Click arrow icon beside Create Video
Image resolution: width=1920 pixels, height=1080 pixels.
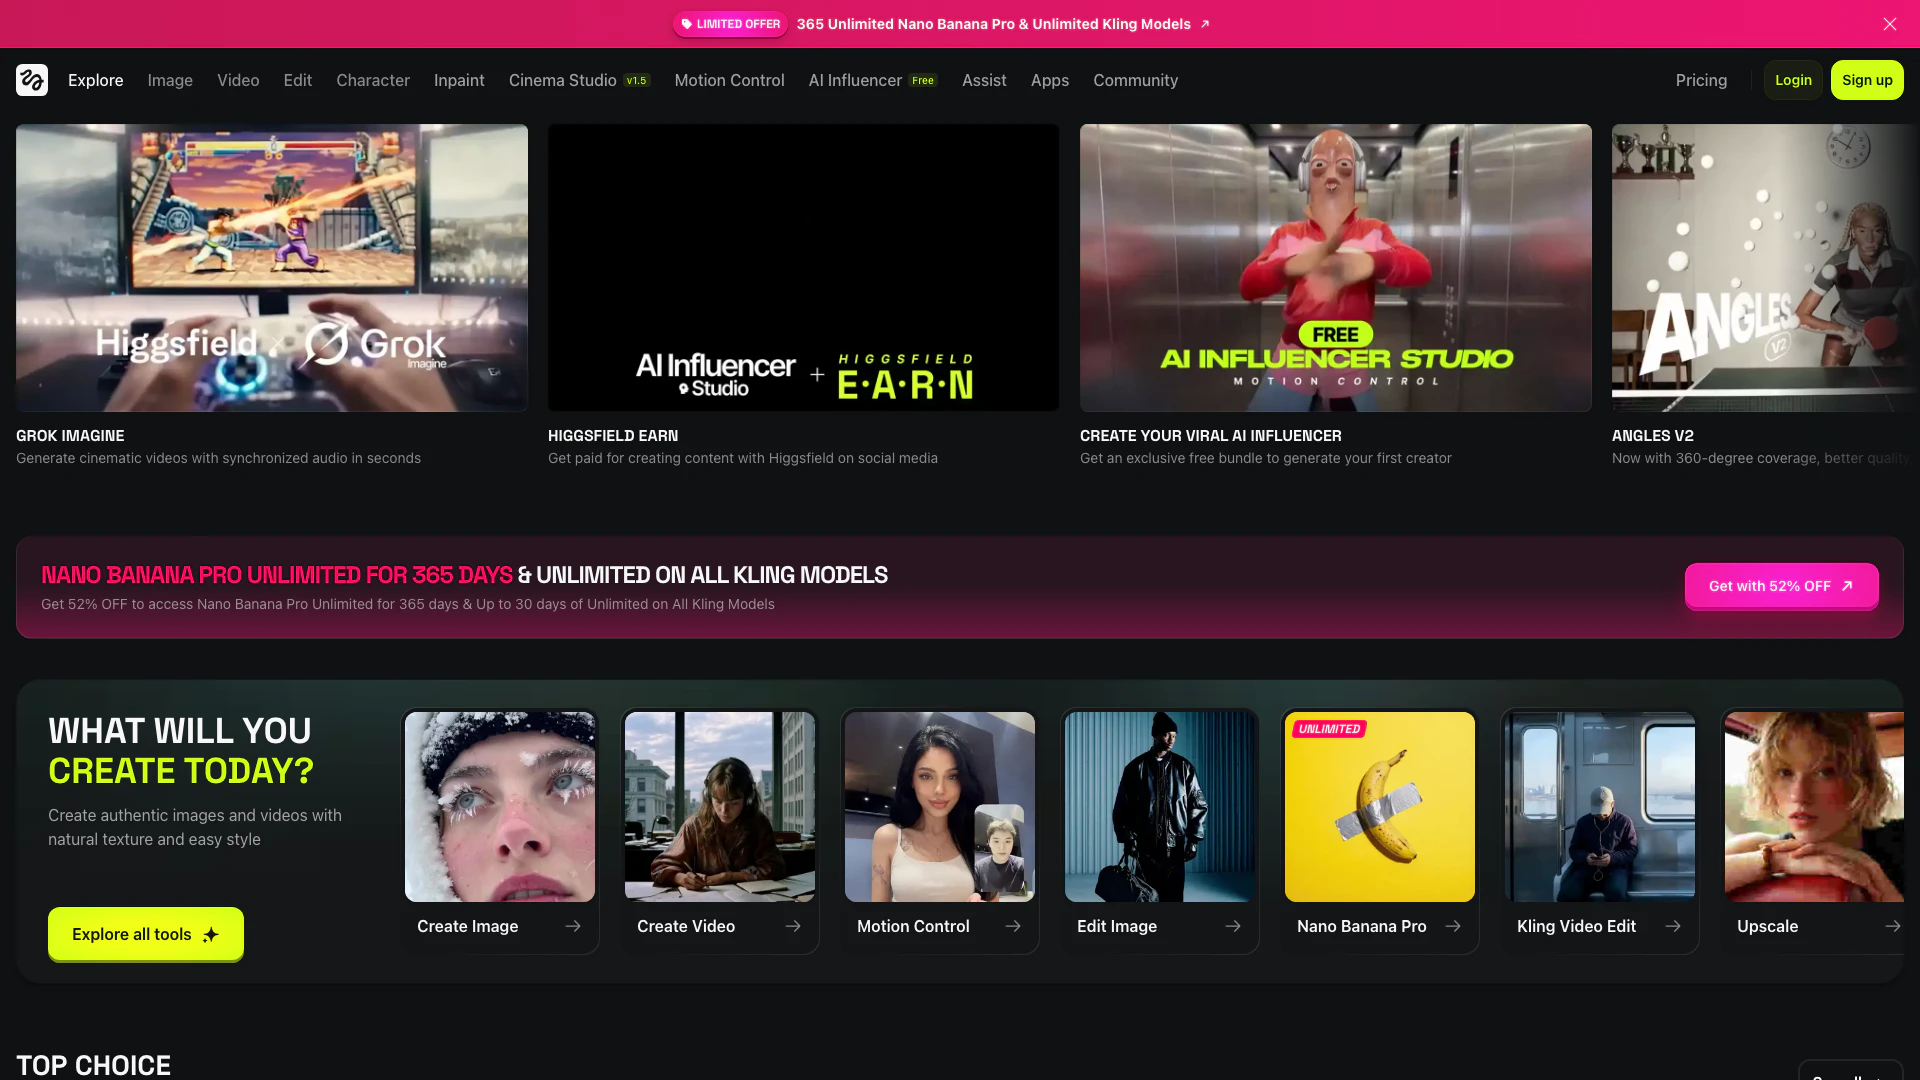pyautogui.click(x=793, y=926)
